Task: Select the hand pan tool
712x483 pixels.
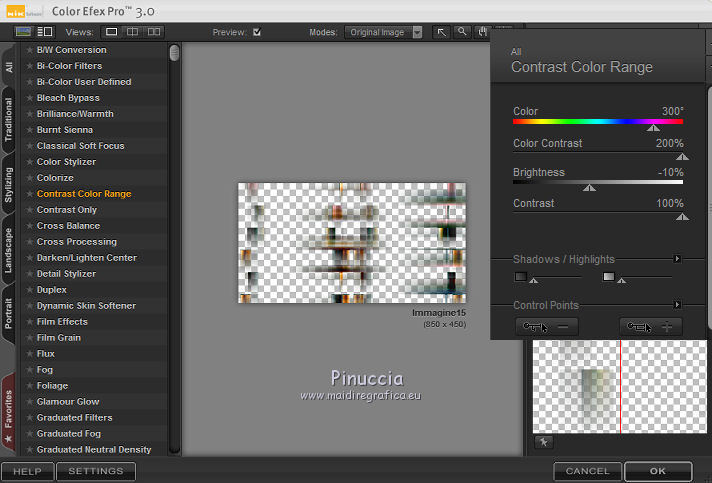Action: 482,32
